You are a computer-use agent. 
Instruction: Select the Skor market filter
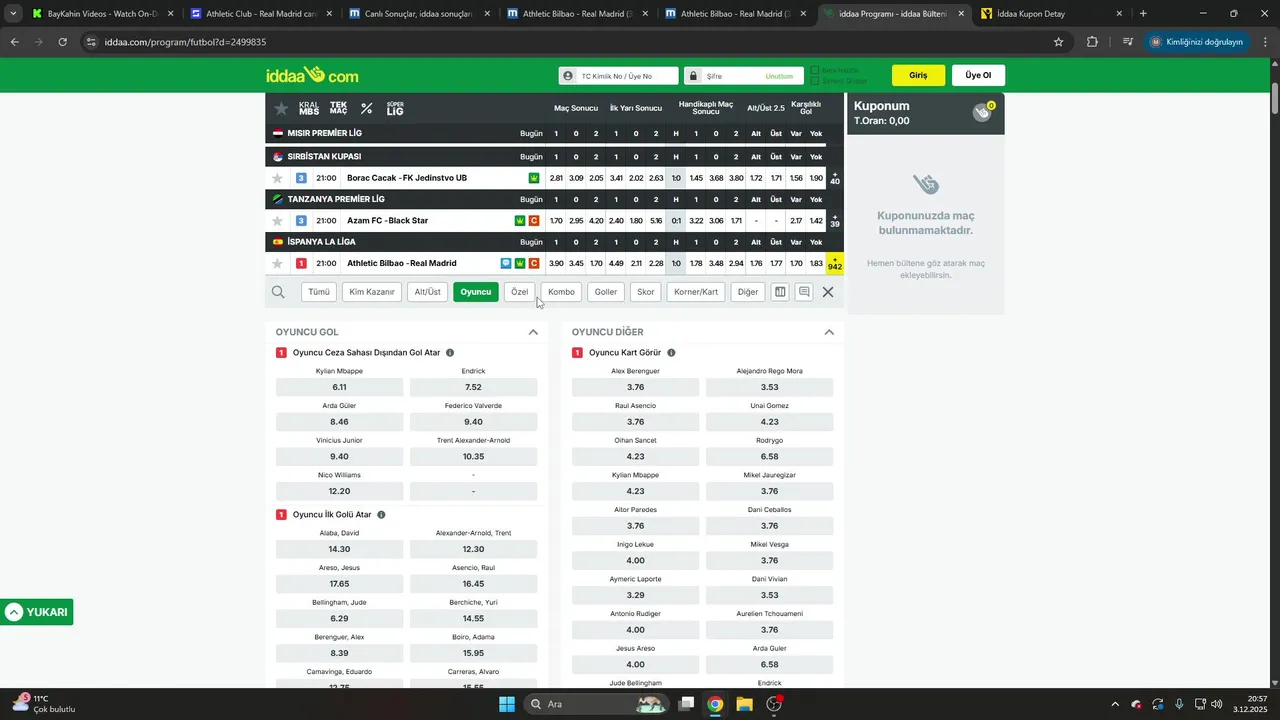(646, 292)
